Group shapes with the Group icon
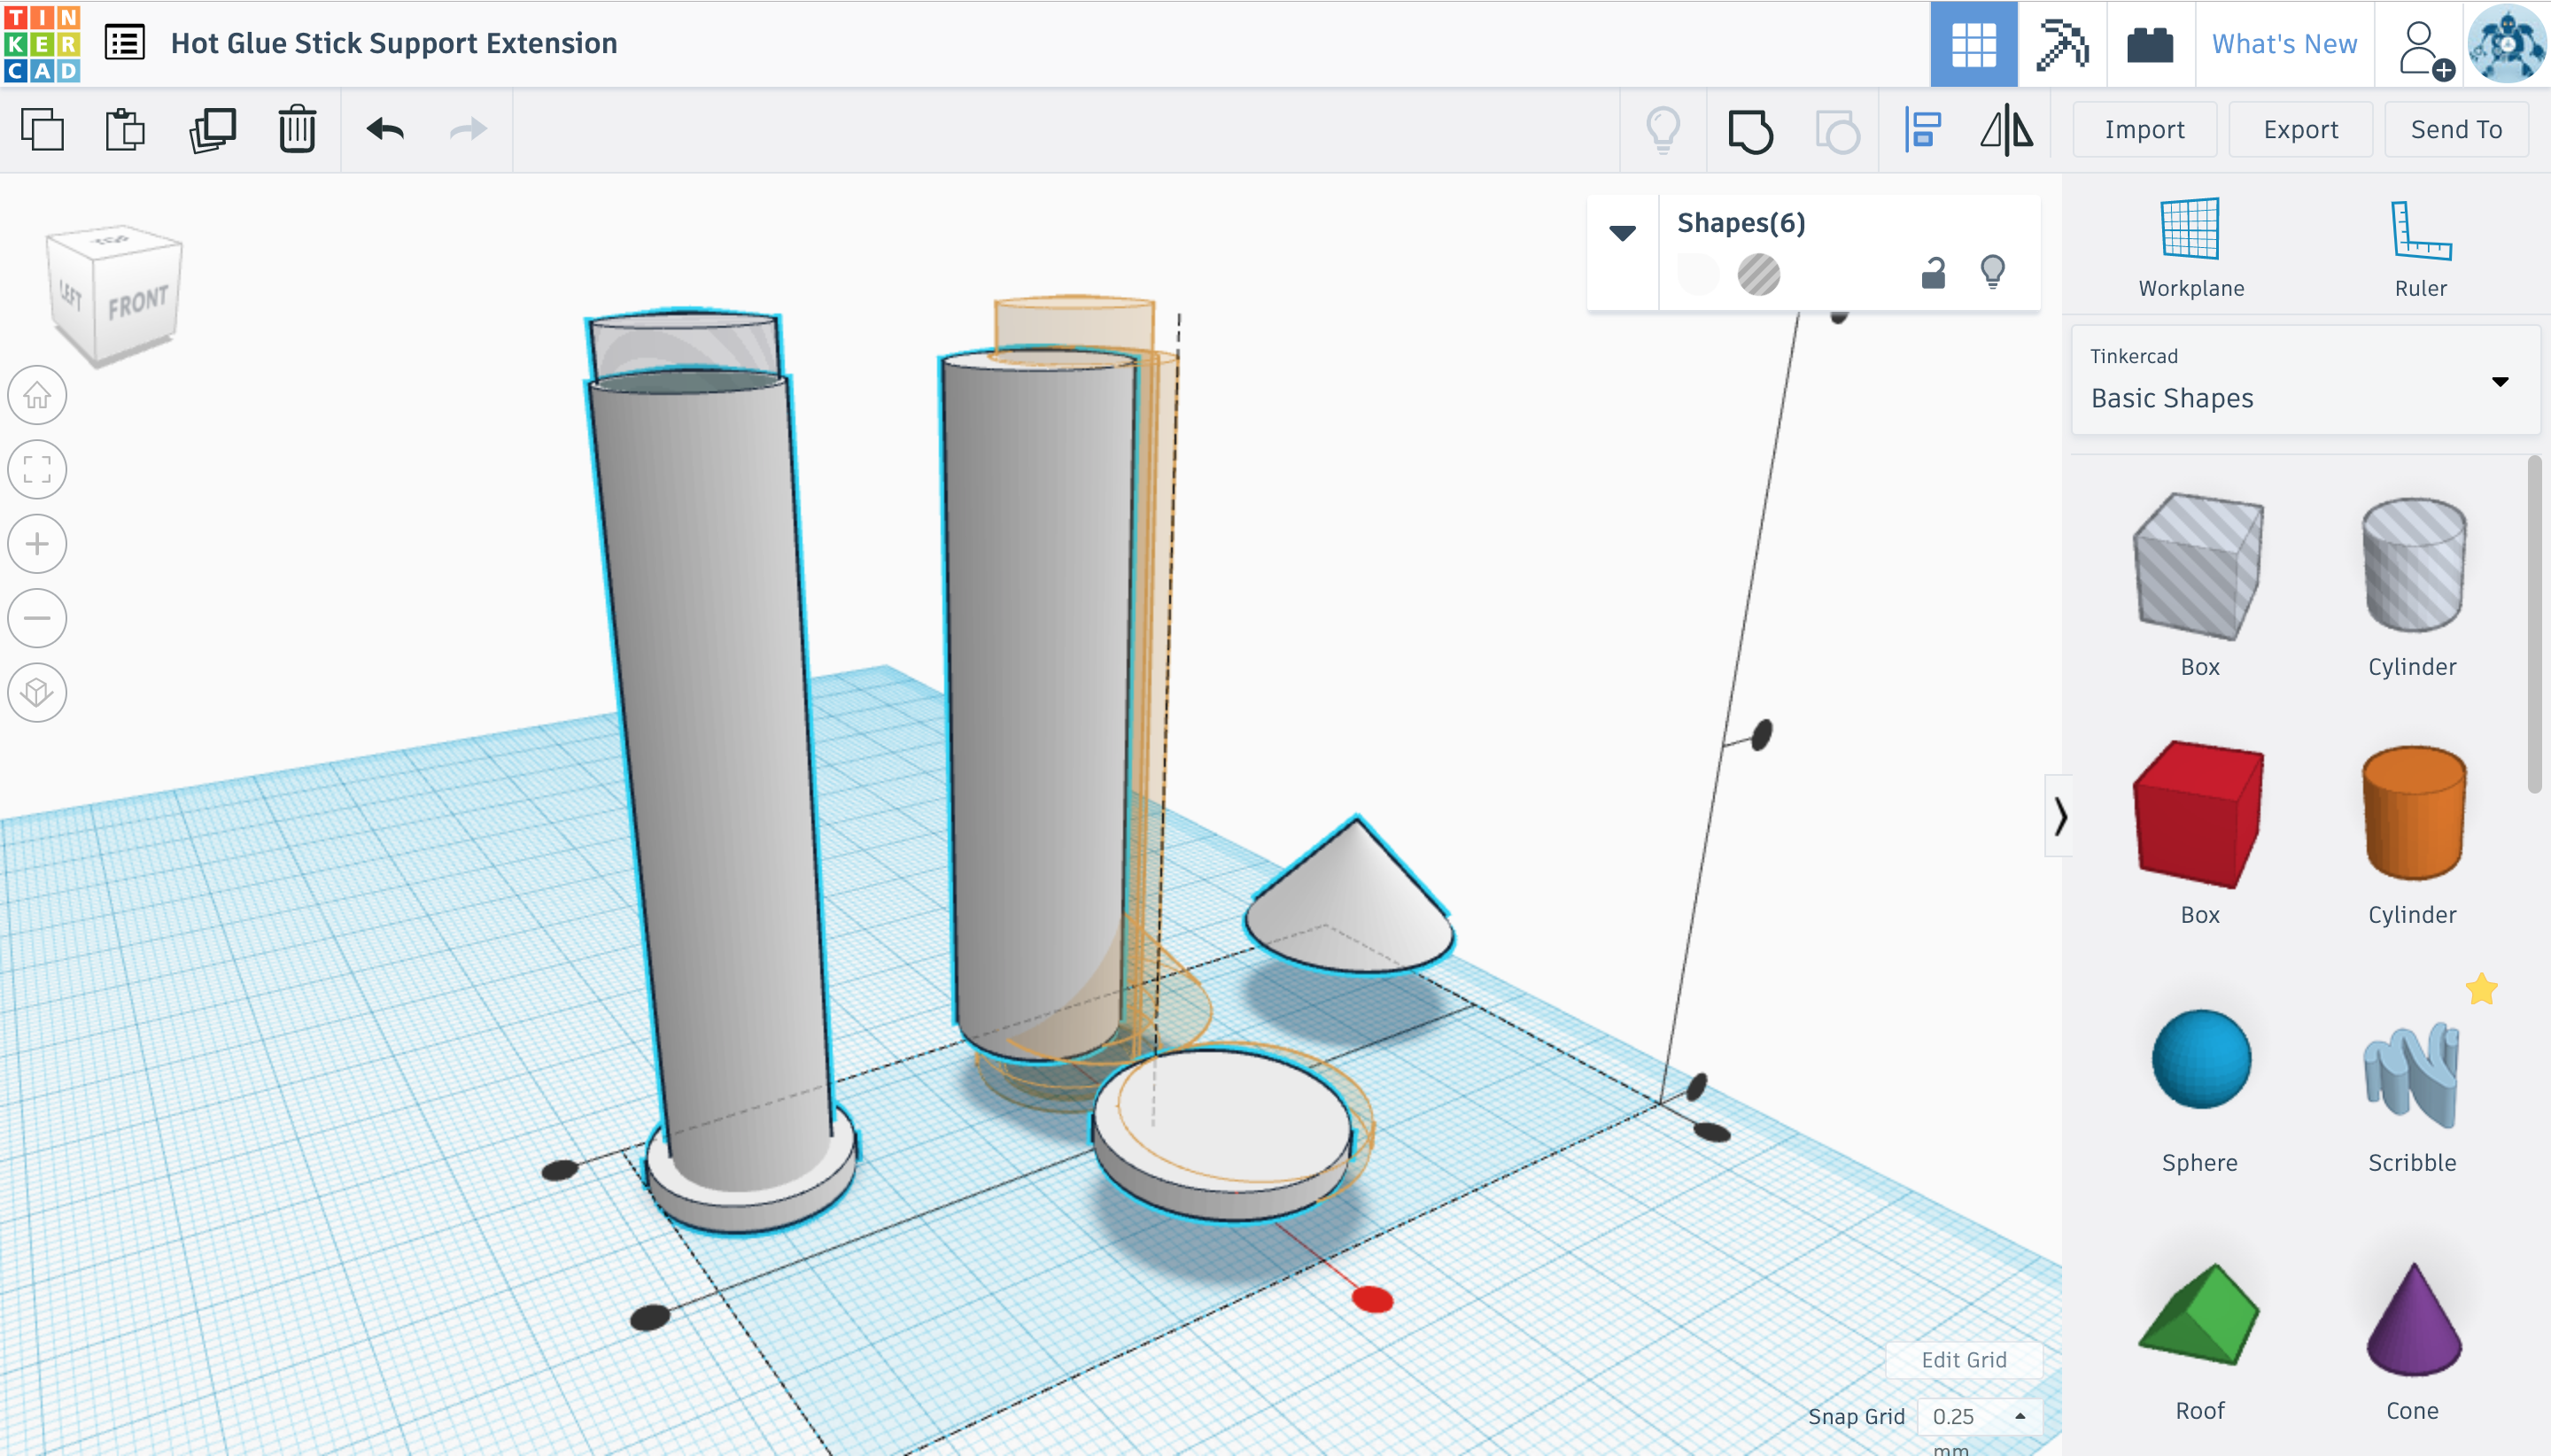 pyautogui.click(x=1750, y=130)
